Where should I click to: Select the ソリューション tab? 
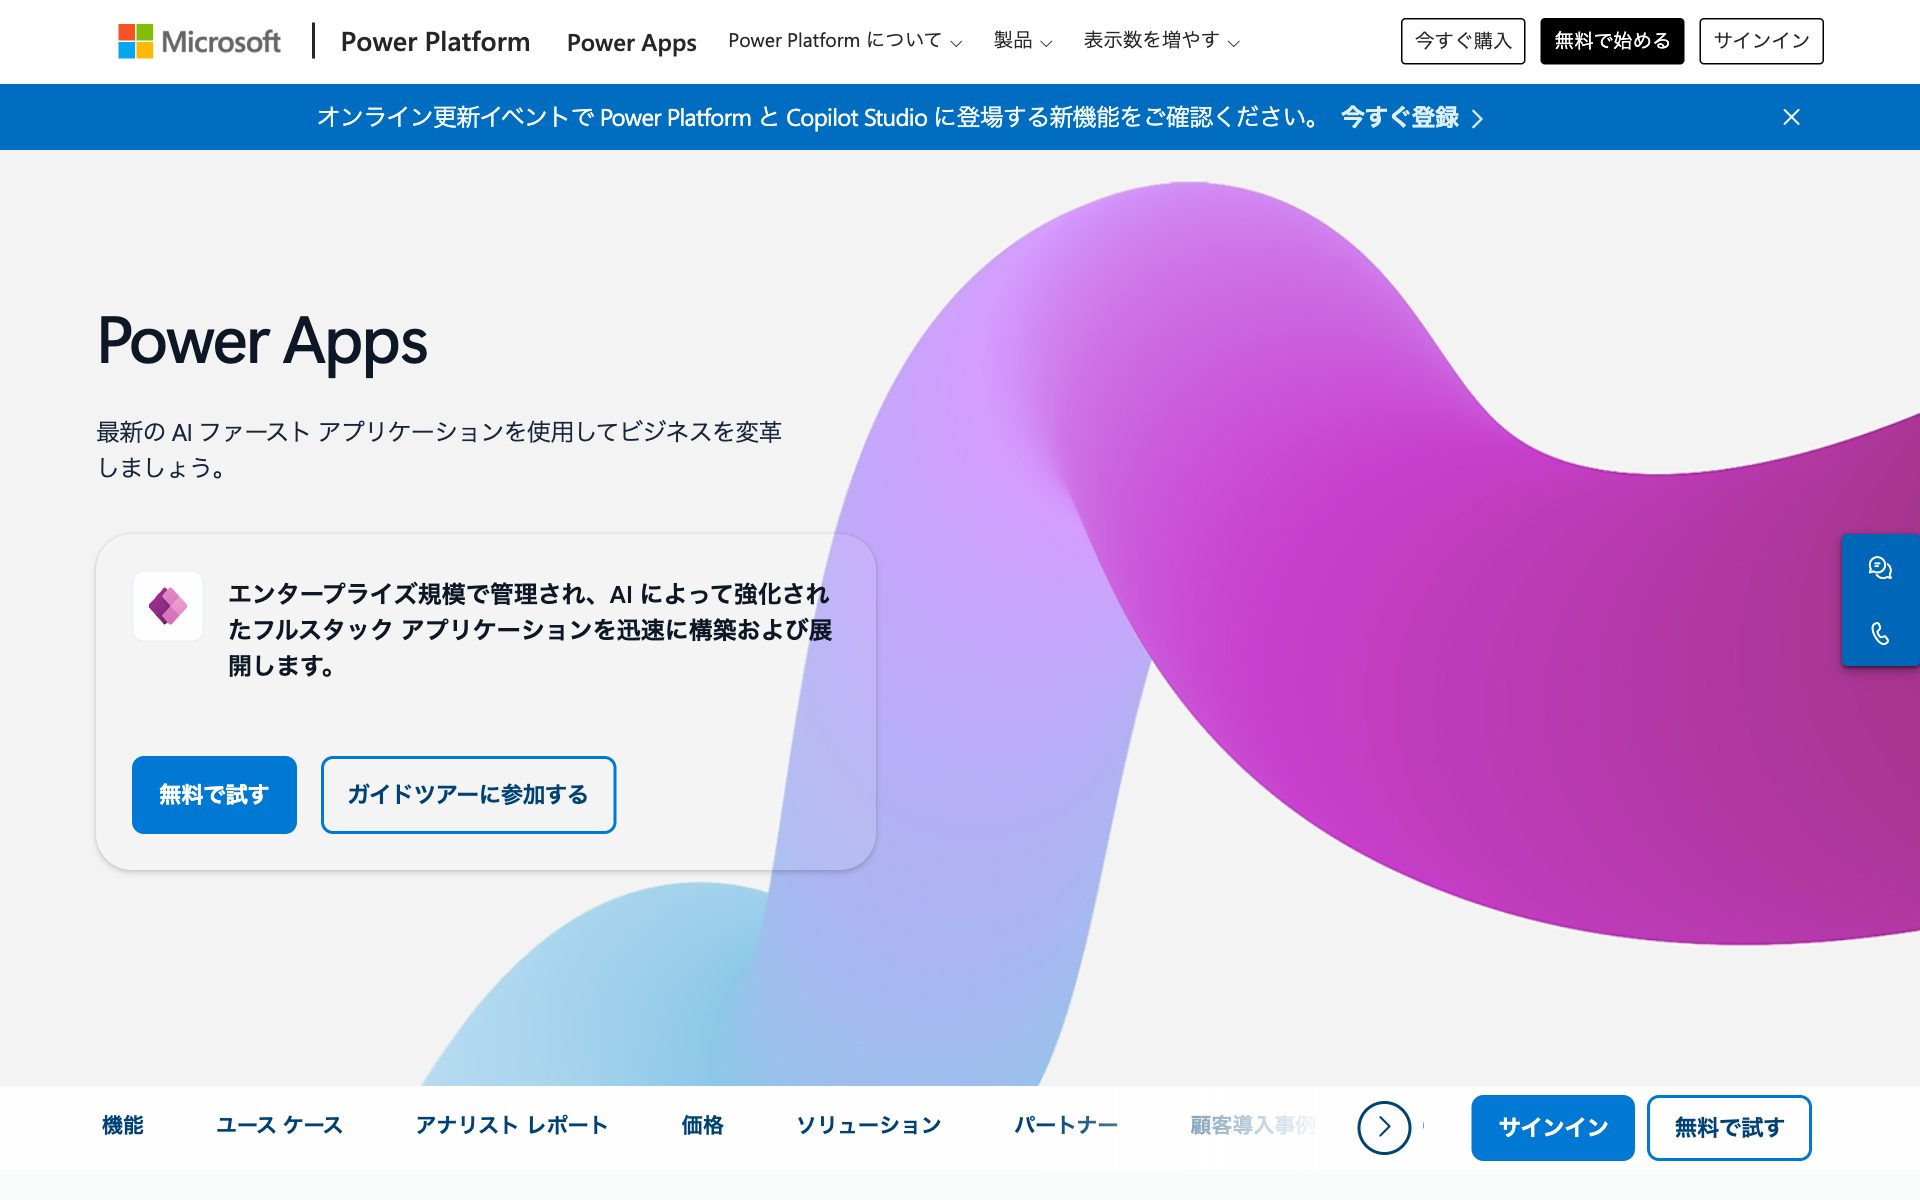(x=869, y=1126)
